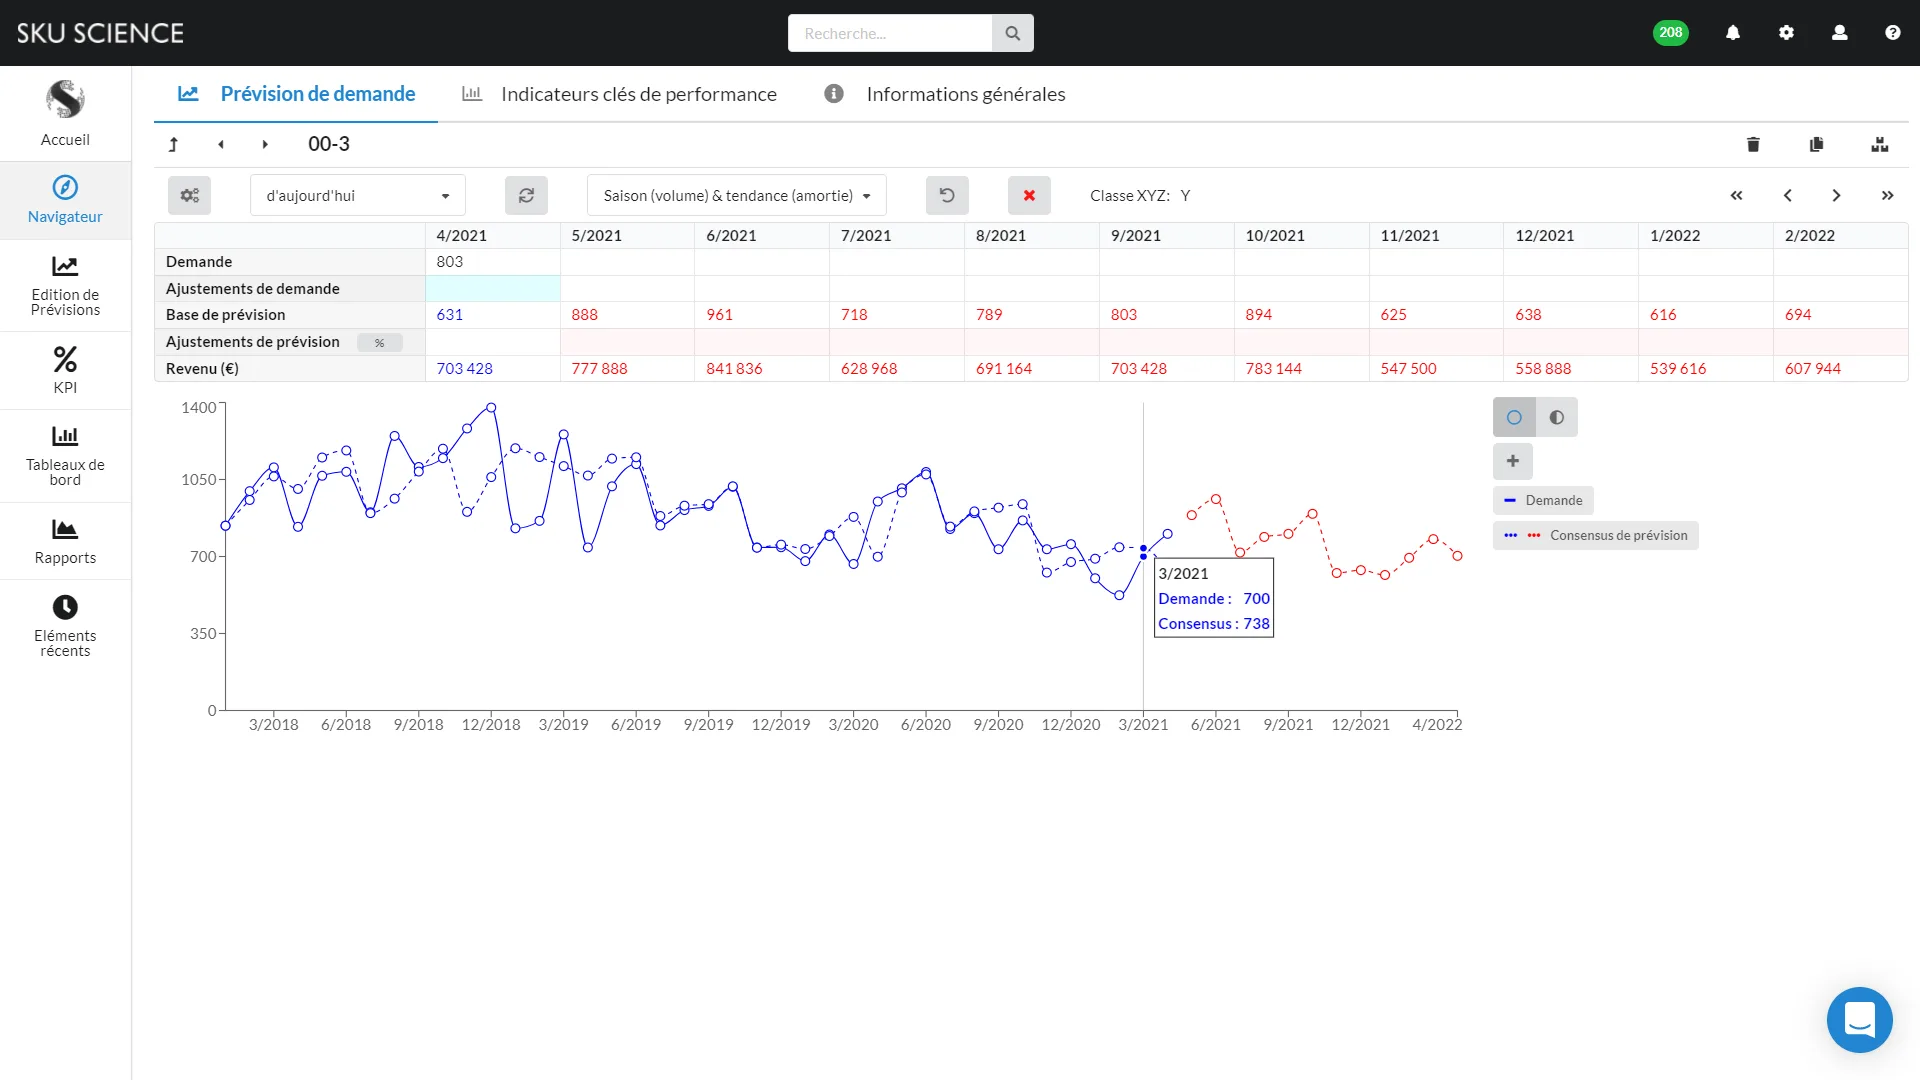Screen dimensions: 1920x1080
Task: Click the SKU SCIENCE logo
Action: [100, 33]
